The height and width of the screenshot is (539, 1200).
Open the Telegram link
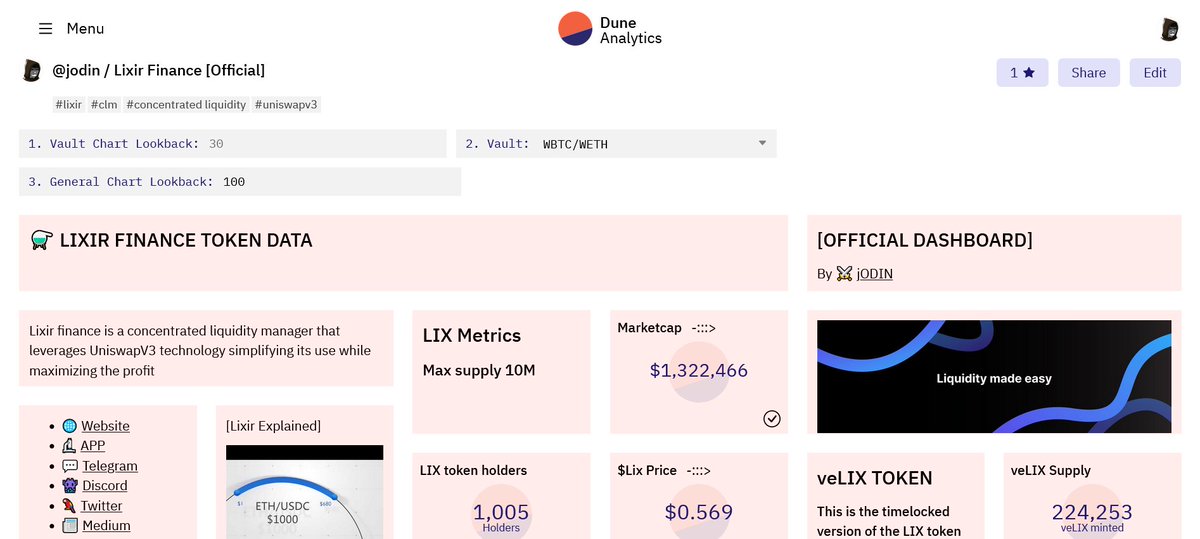pyautogui.click(x=110, y=466)
